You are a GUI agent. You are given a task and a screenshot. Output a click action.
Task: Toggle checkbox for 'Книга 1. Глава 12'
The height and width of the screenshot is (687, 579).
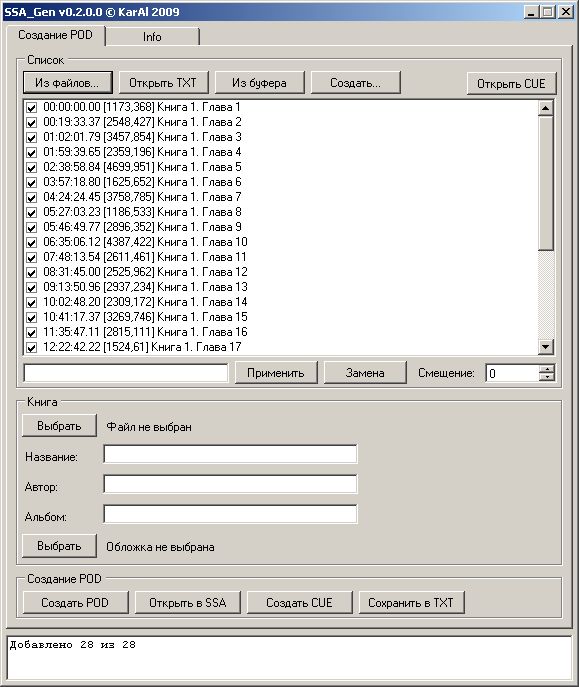[x=32, y=272]
